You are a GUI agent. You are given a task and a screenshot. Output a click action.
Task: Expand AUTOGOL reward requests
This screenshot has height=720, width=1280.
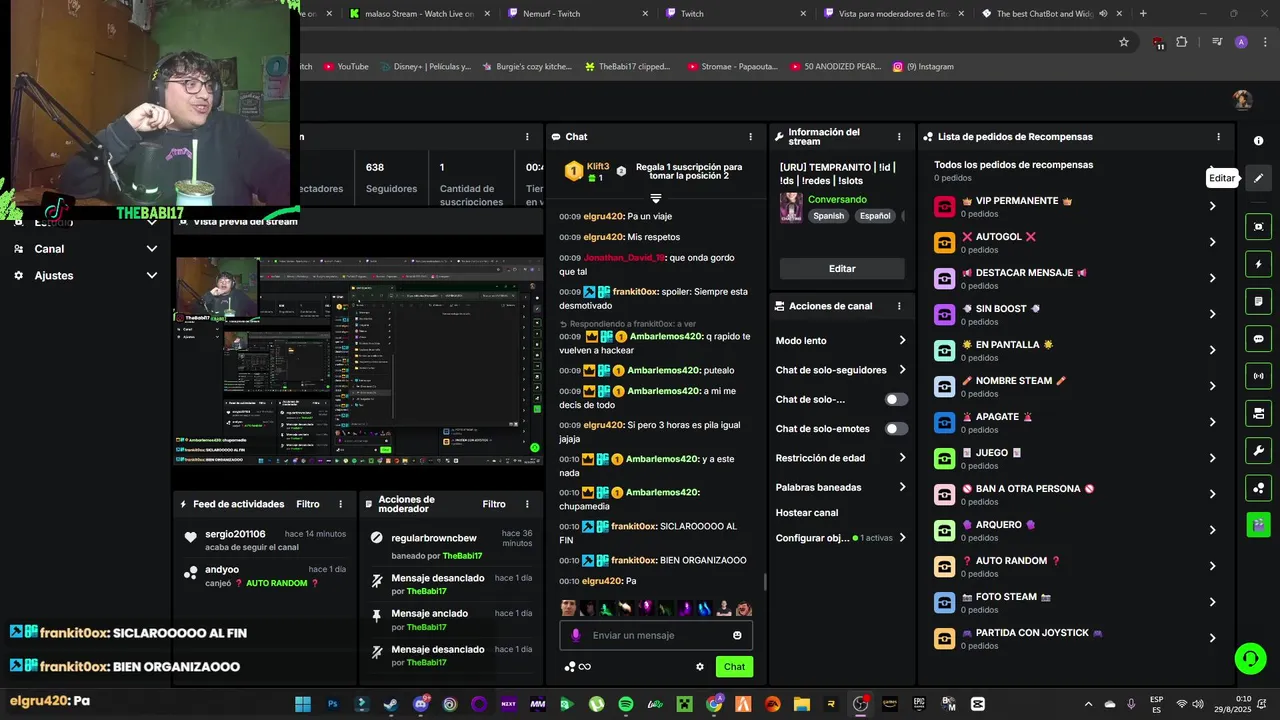pos(1212,242)
